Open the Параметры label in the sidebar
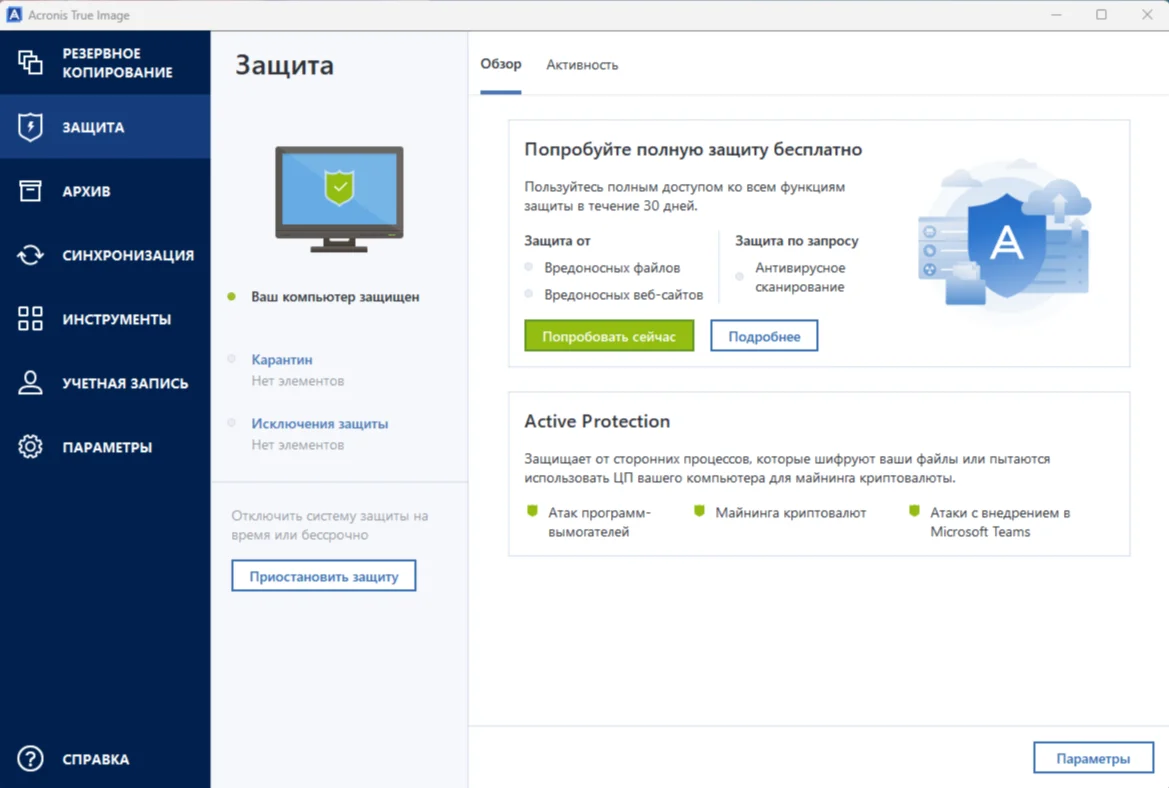The height and width of the screenshot is (788, 1169). tap(107, 447)
